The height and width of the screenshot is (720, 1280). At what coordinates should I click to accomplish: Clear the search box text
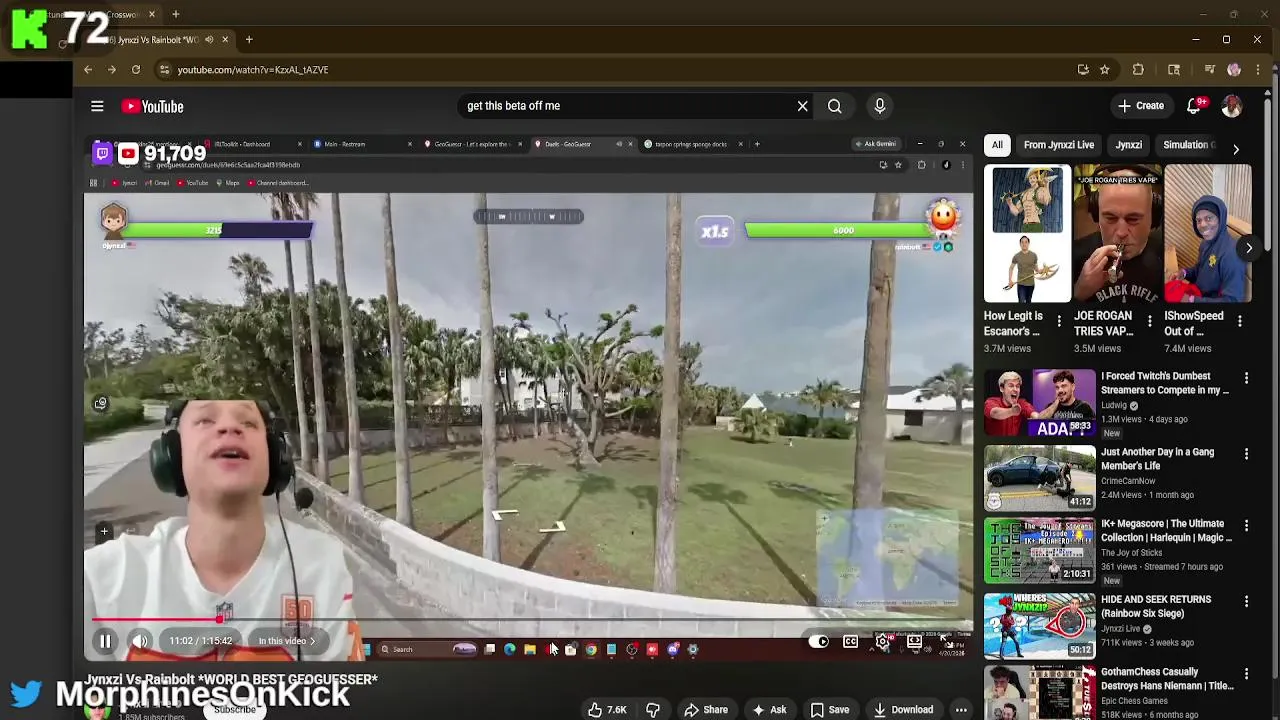[802, 106]
